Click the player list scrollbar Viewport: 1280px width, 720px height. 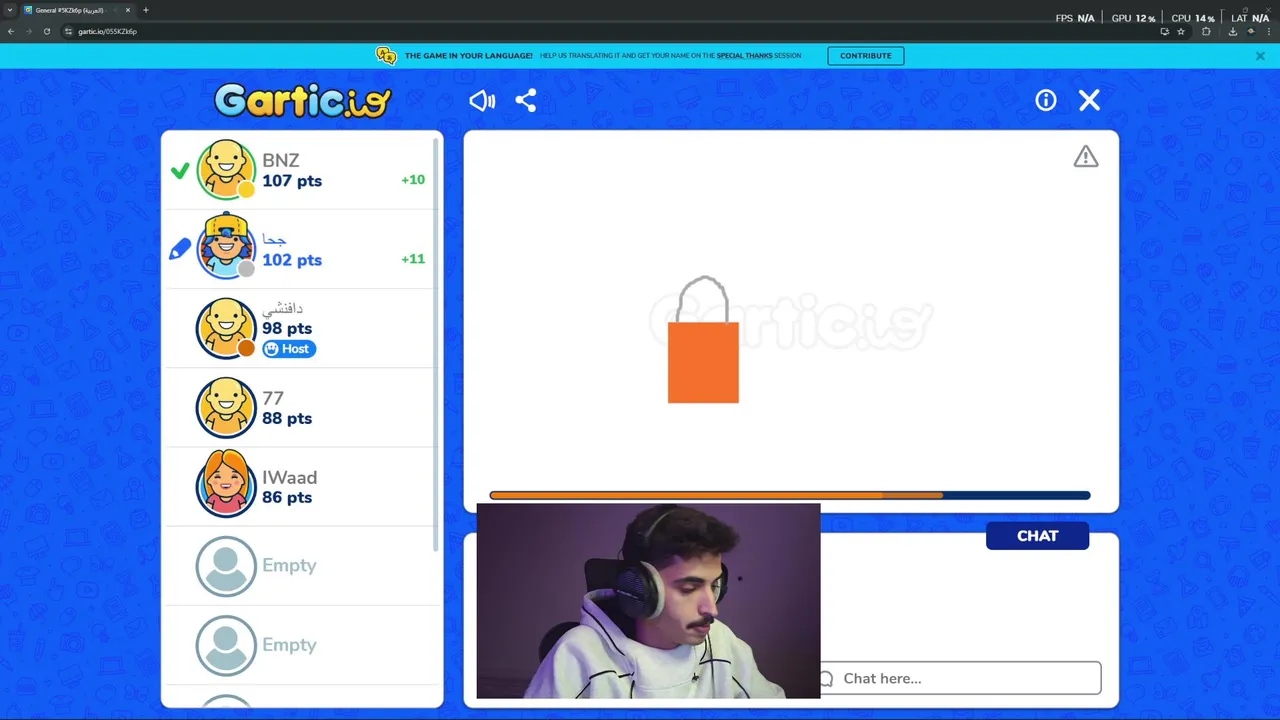coord(437,345)
